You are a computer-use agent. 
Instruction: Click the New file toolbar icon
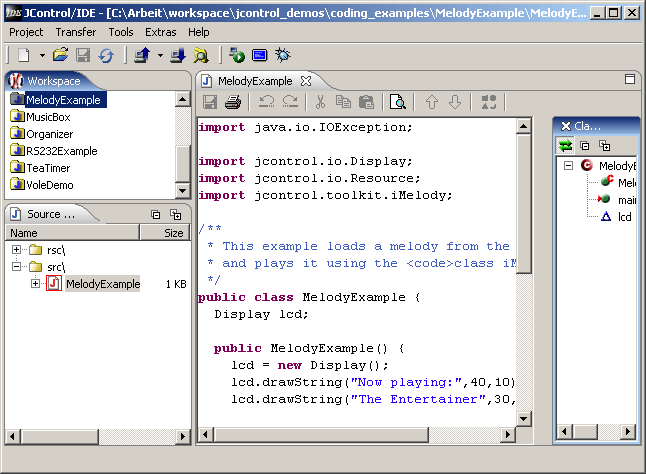[x=23, y=55]
